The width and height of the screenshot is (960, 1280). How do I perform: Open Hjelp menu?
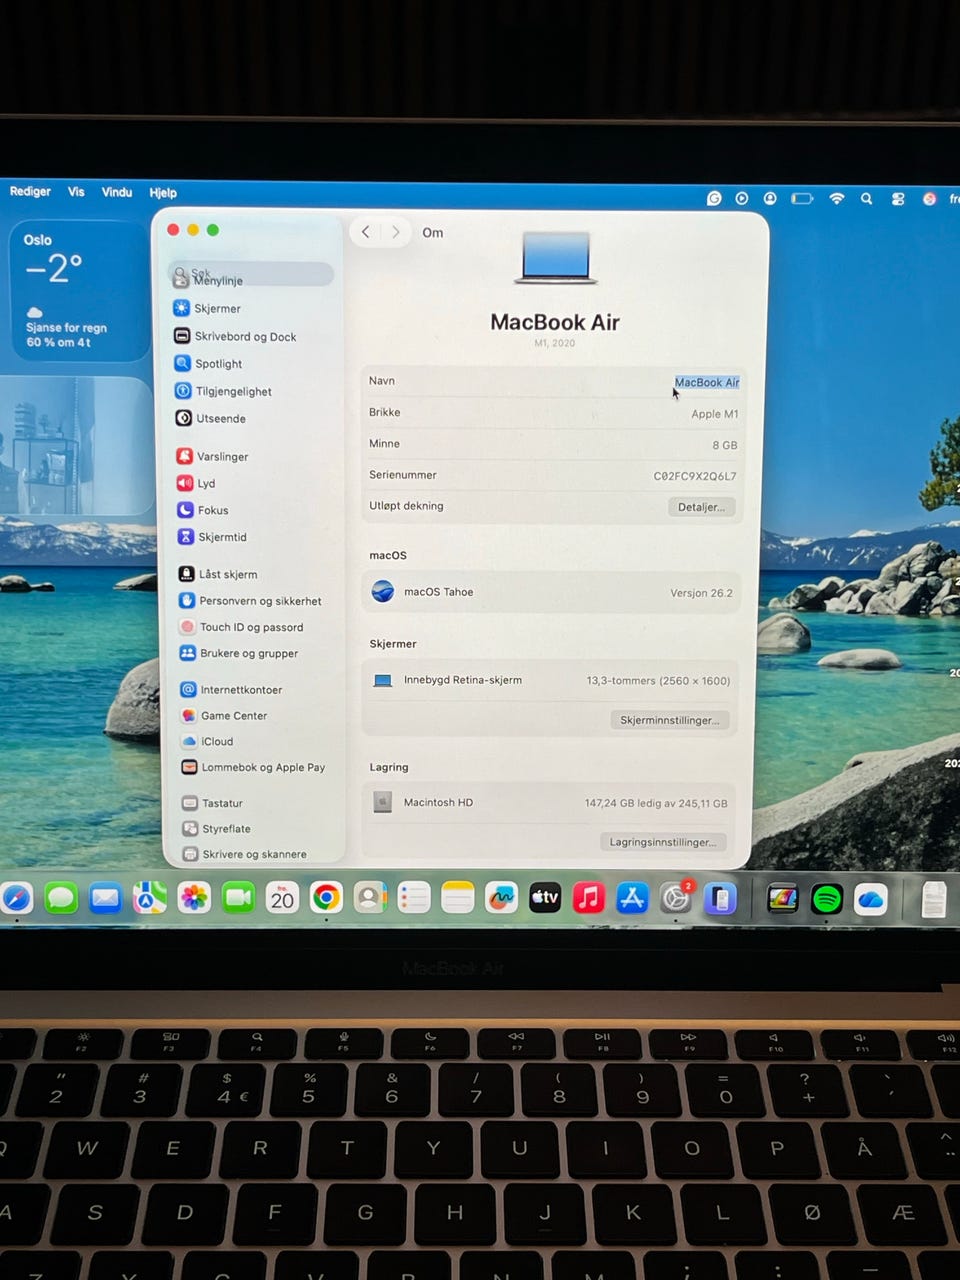[163, 193]
